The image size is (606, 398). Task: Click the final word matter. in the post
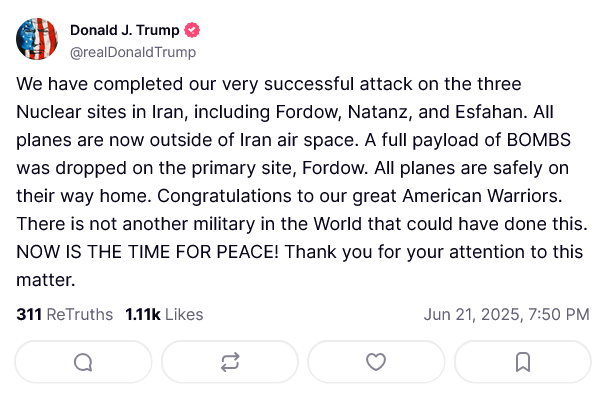click(x=46, y=280)
